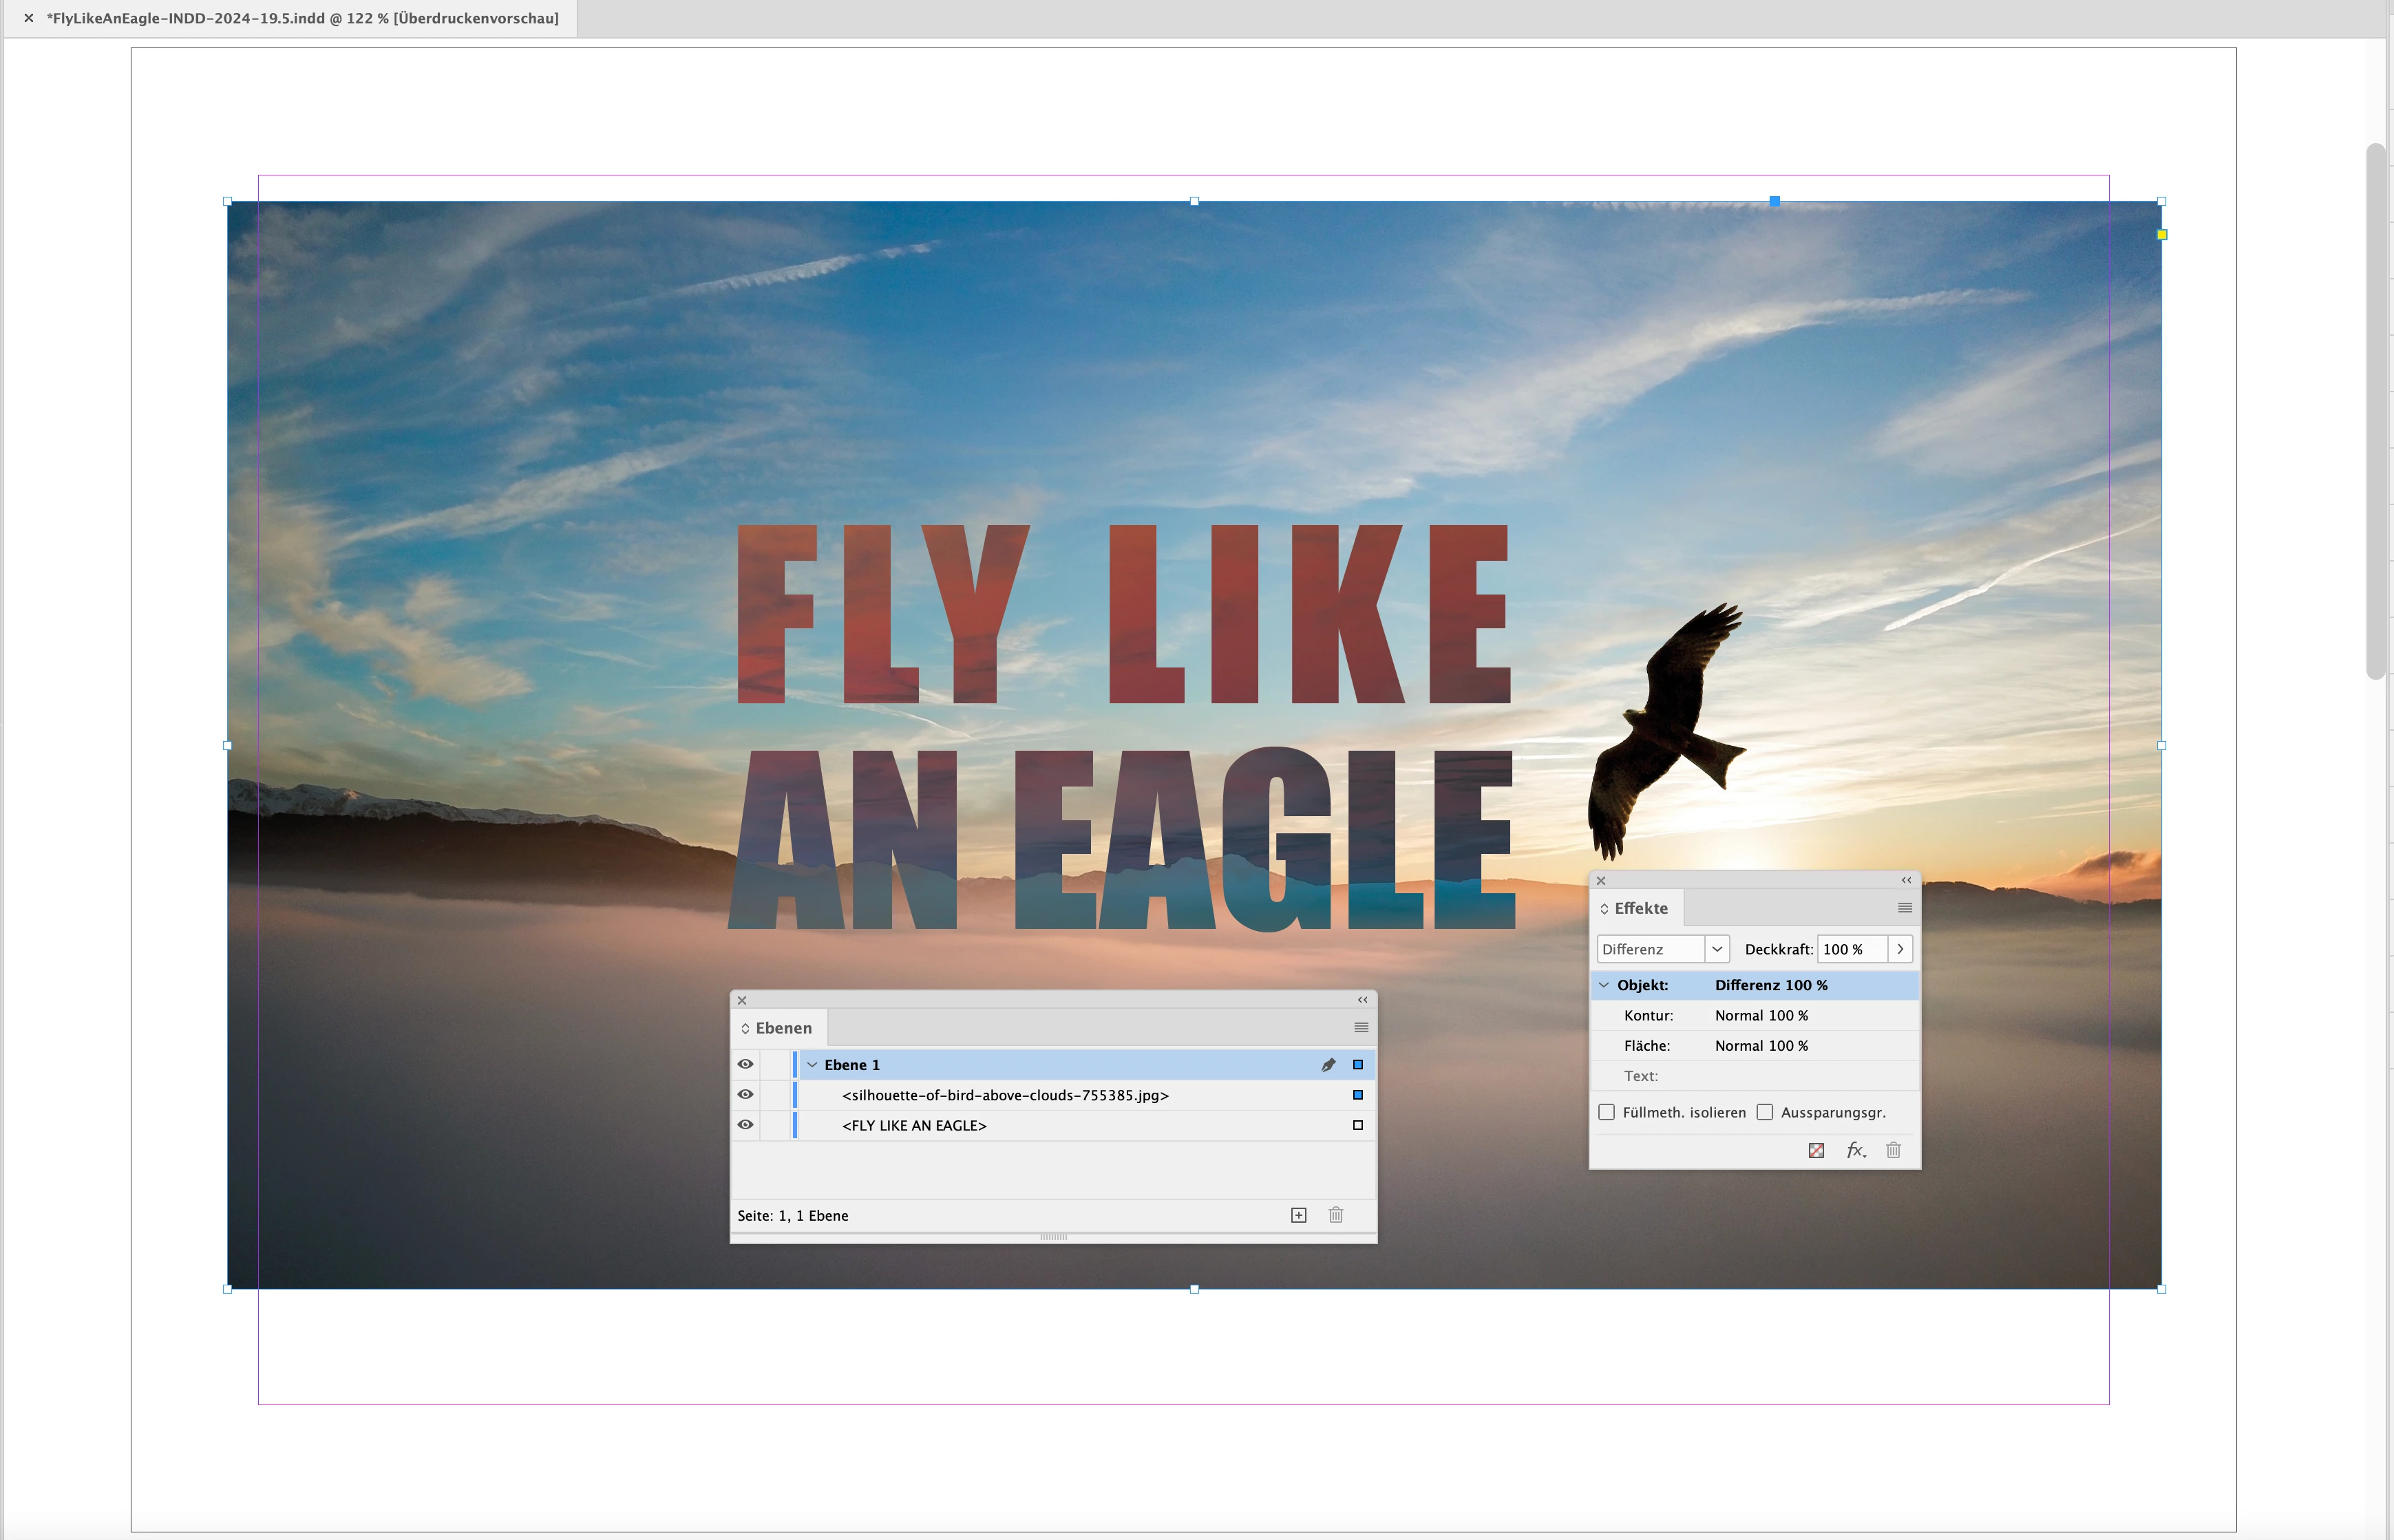The image size is (2394, 1540).
Task: Click trash icon in Effekte panel
Action: (x=1893, y=1150)
